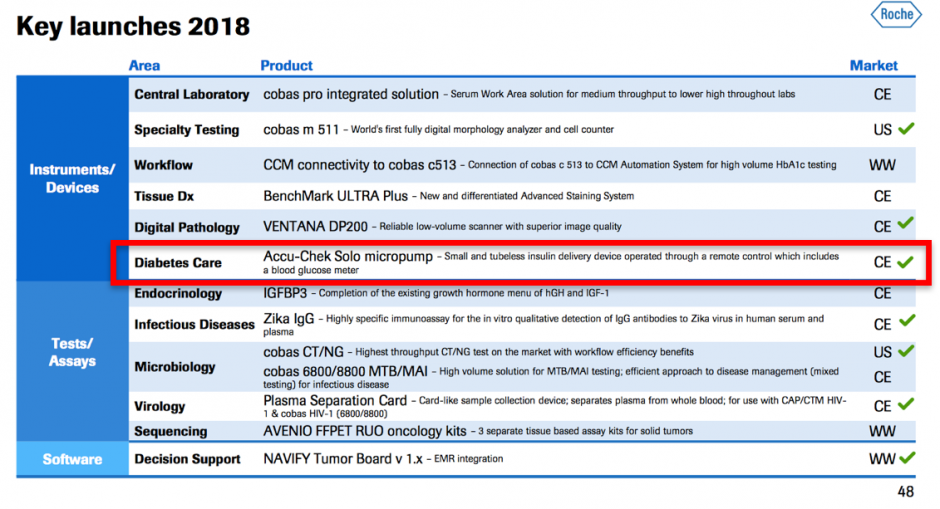Click the 'CE' market value for Central Laboratory
This screenshot has width=940, height=509.
pos(882,95)
